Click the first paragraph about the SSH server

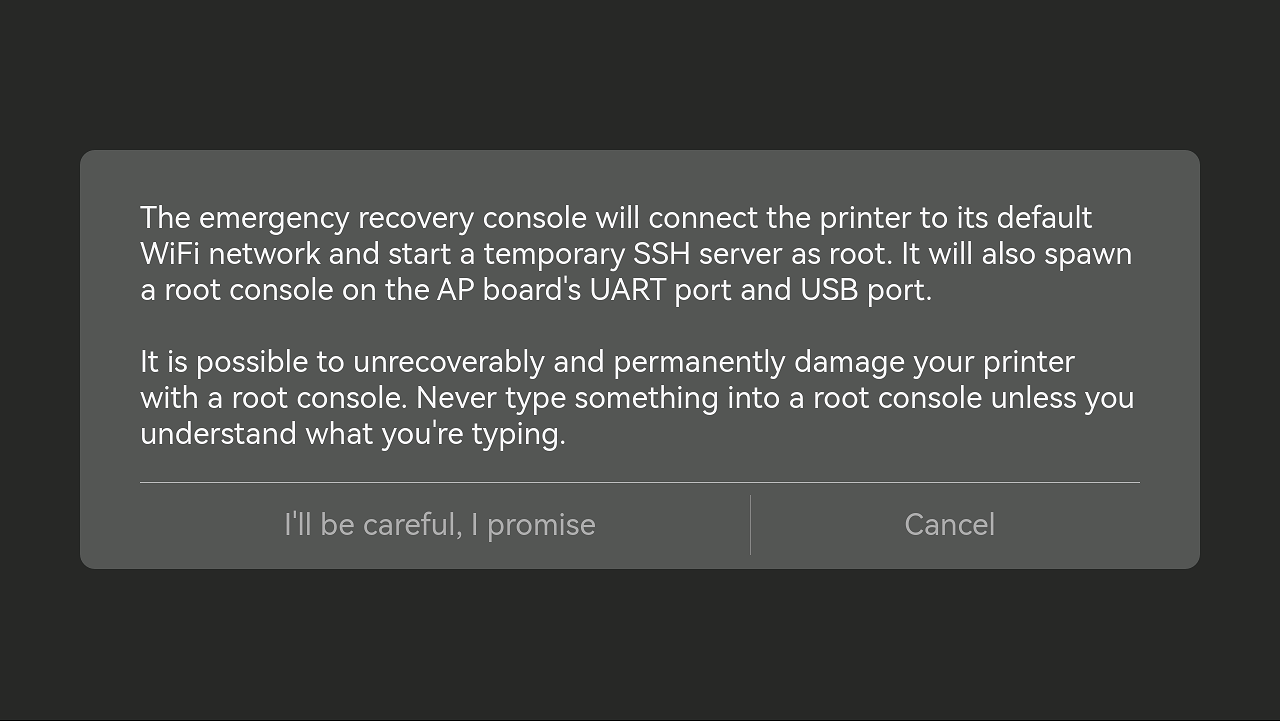(x=636, y=254)
